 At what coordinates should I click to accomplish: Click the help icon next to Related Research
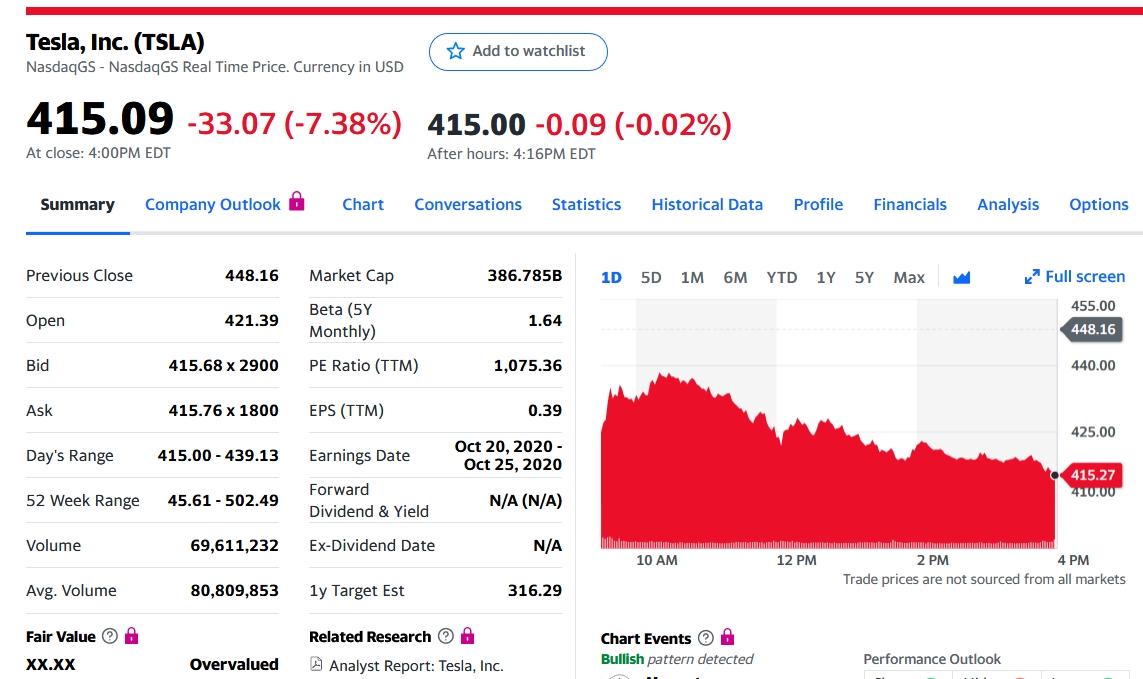point(445,637)
